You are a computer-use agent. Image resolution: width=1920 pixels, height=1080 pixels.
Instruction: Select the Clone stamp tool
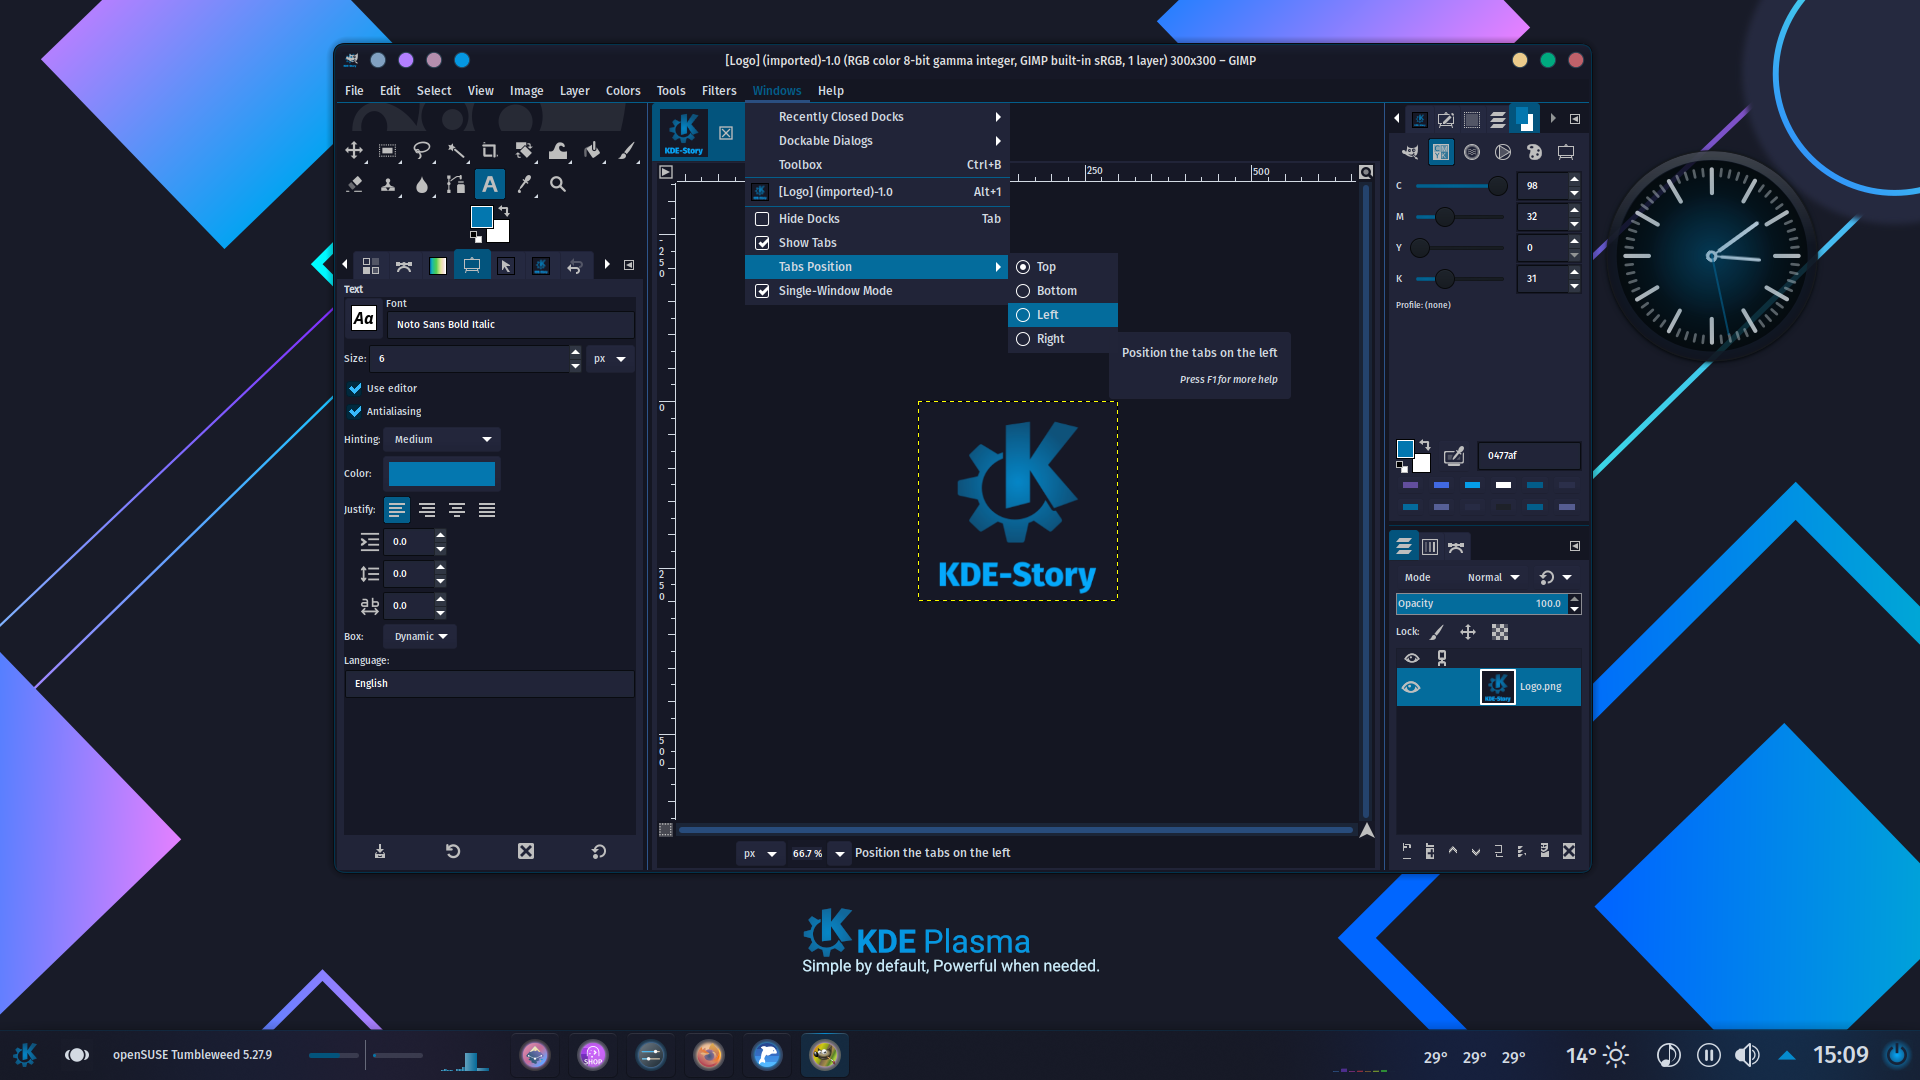(x=388, y=184)
